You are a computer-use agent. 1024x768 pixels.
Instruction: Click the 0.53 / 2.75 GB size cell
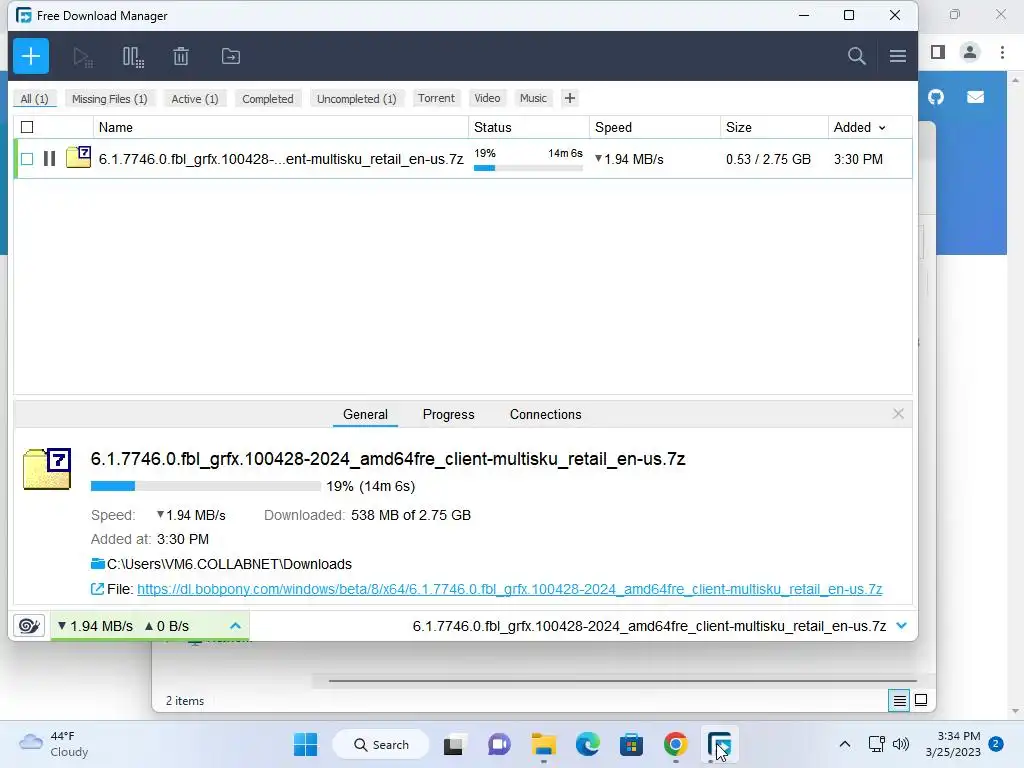(768, 159)
